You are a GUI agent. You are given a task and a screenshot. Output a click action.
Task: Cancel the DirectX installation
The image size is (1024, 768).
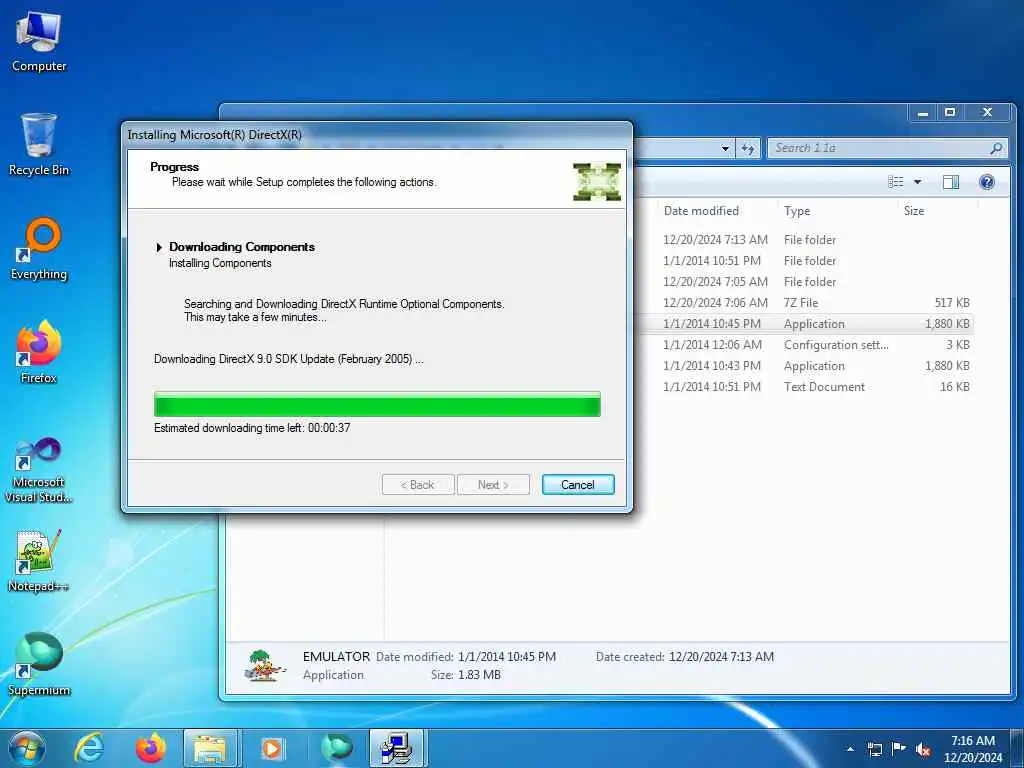click(x=578, y=485)
